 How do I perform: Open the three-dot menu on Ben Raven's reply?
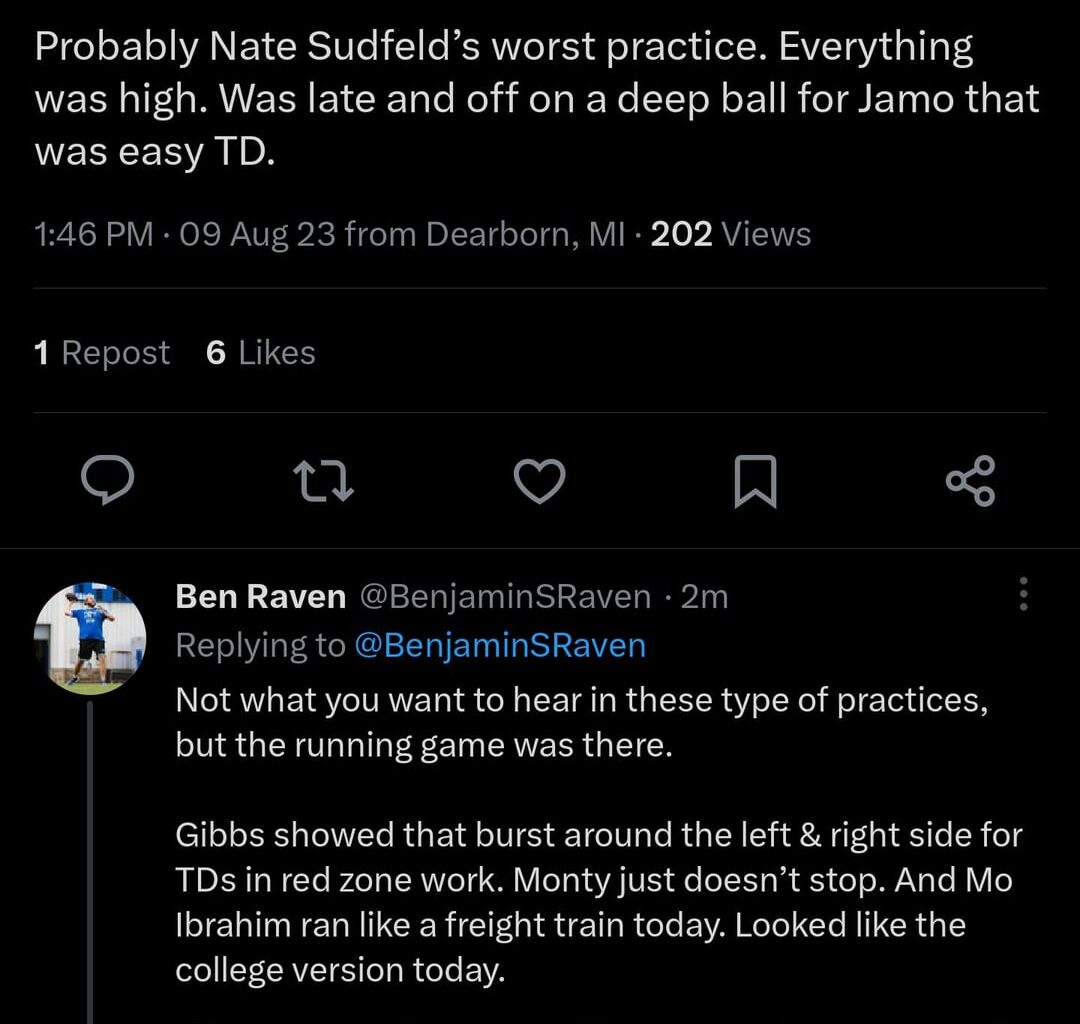pos(1023,595)
